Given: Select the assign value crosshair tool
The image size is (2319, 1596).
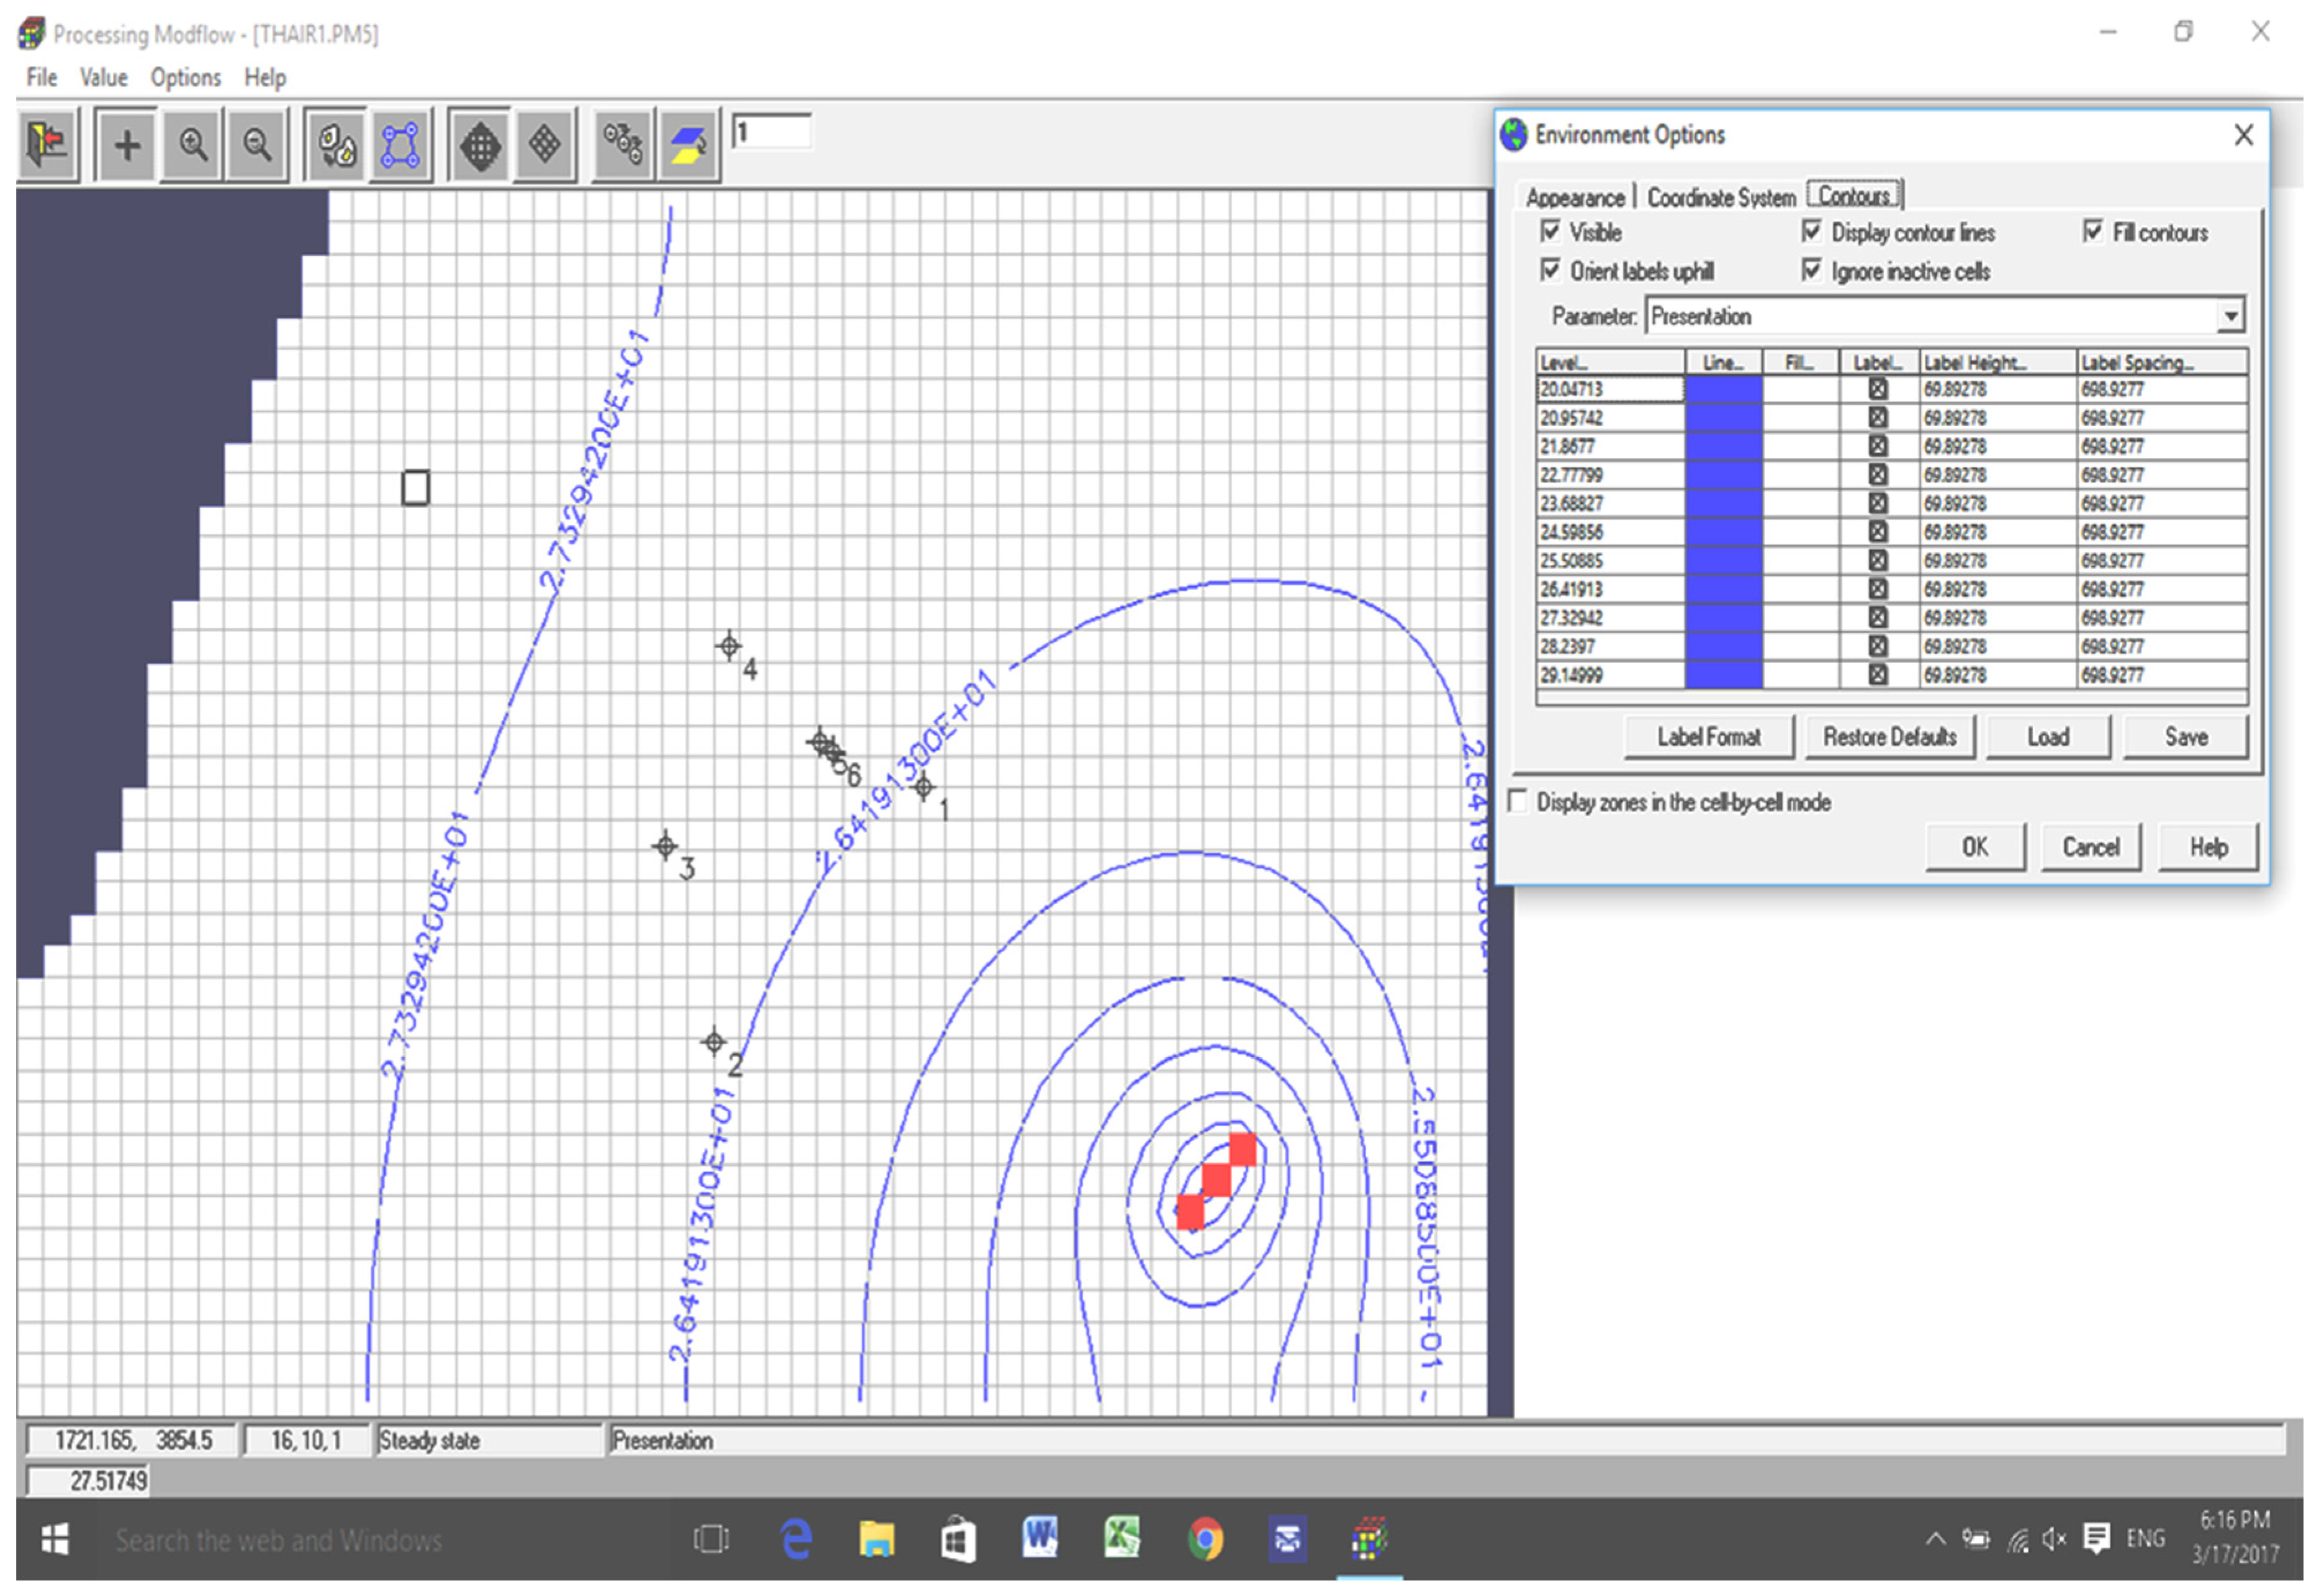Looking at the screenshot, I should coord(127,146).
